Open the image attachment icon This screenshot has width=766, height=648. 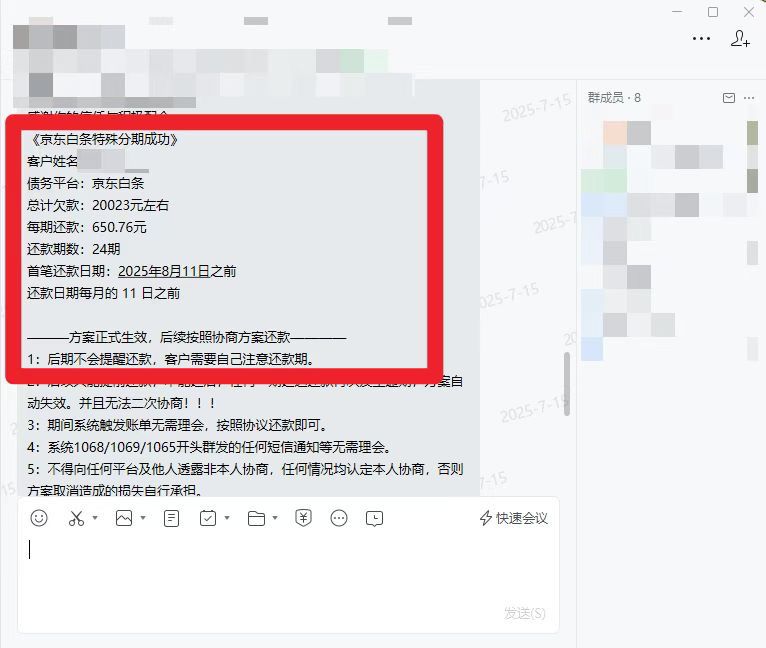[124, 518]
